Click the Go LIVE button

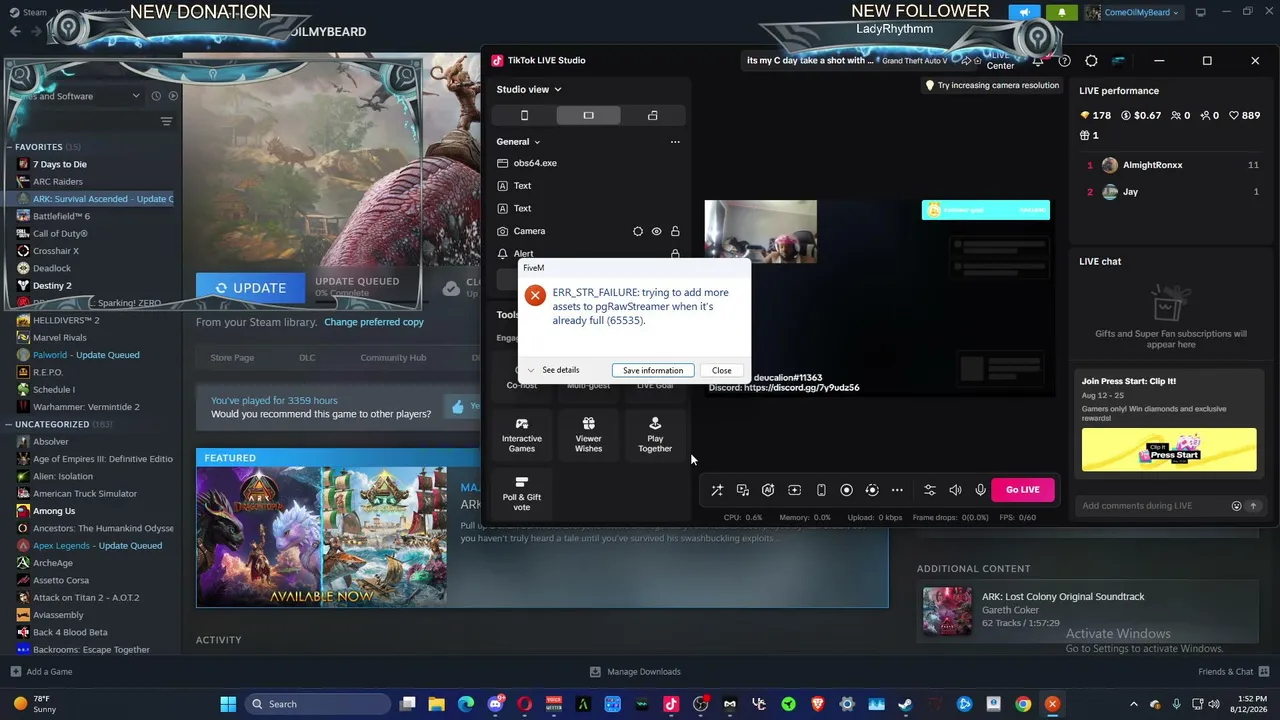1022,490
